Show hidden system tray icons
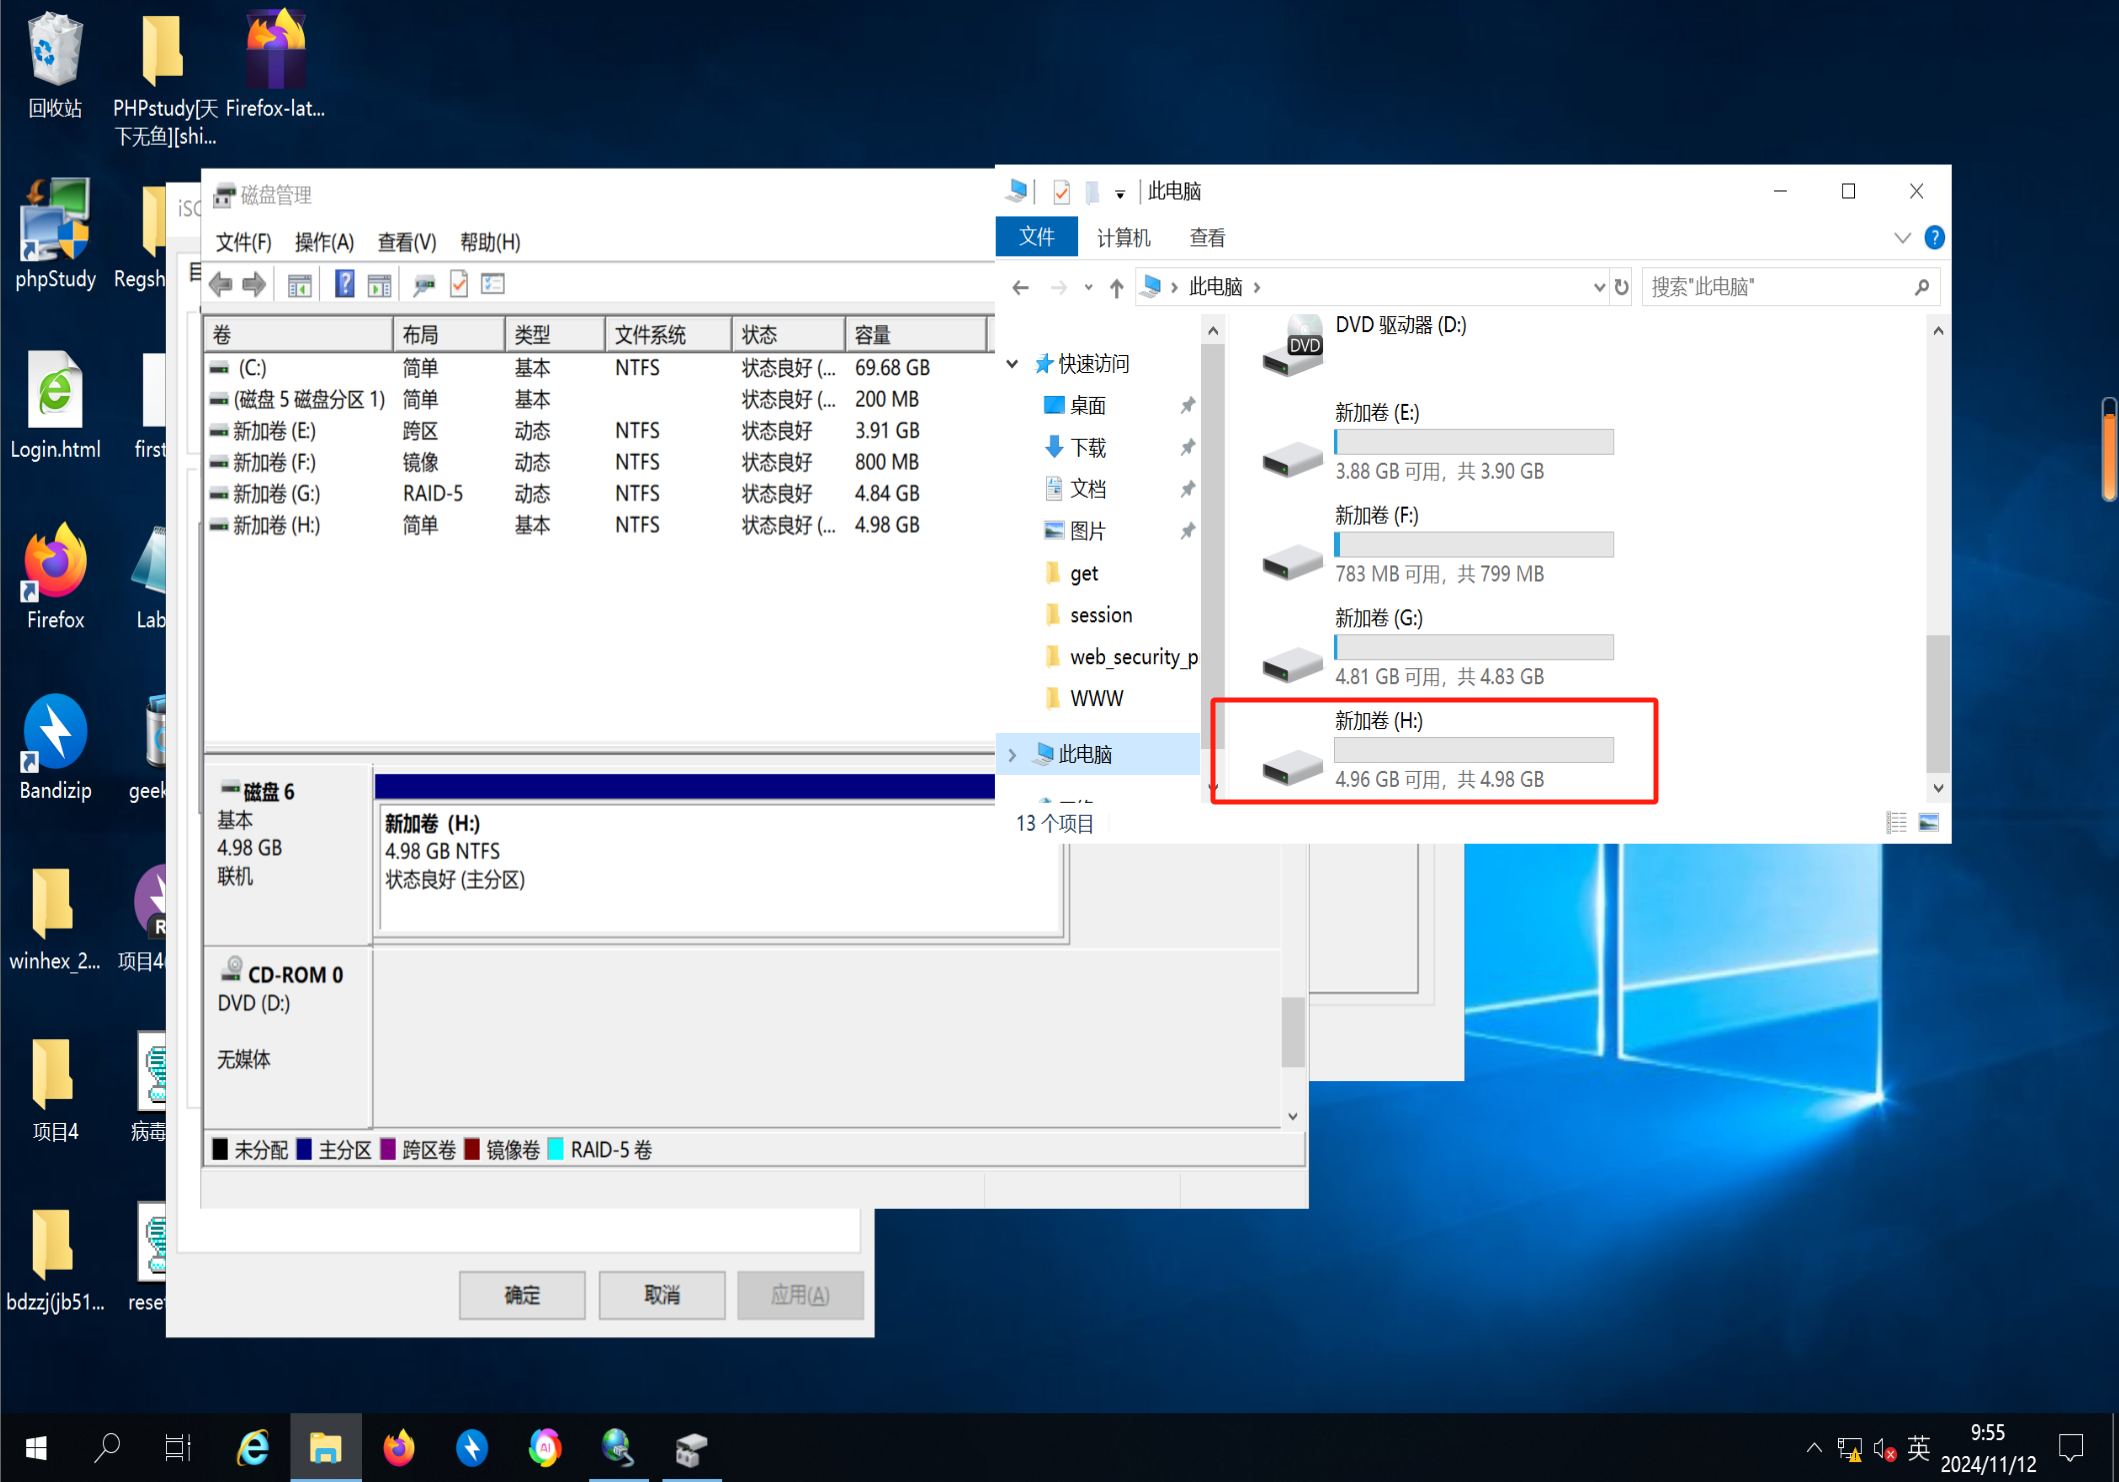 [1813, 1448]
